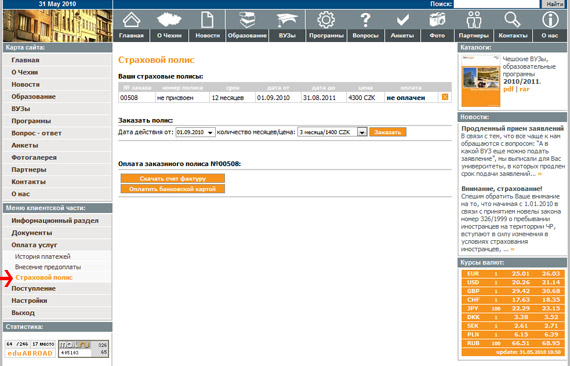
Task: Open the ВУЗы graduation cap icon
Action: [287, 20]
